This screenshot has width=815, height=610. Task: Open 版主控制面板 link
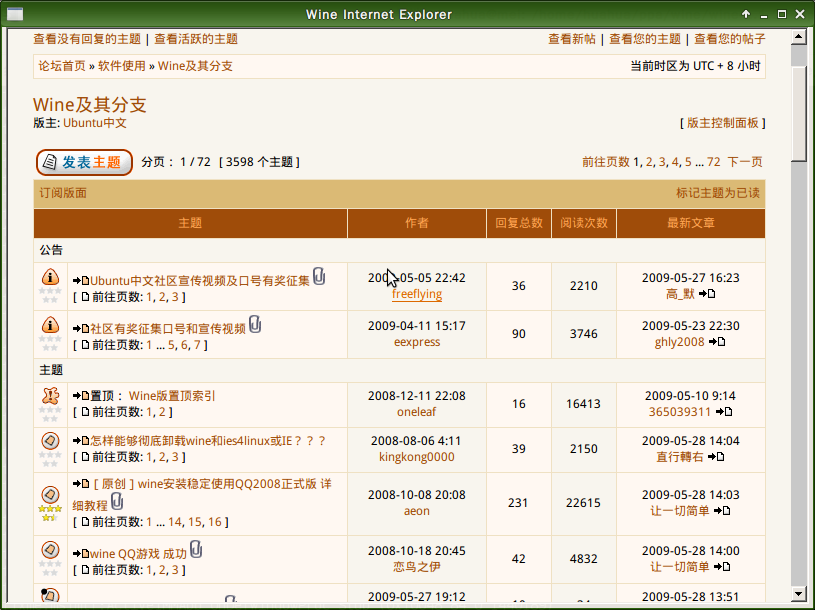point(722,123)
